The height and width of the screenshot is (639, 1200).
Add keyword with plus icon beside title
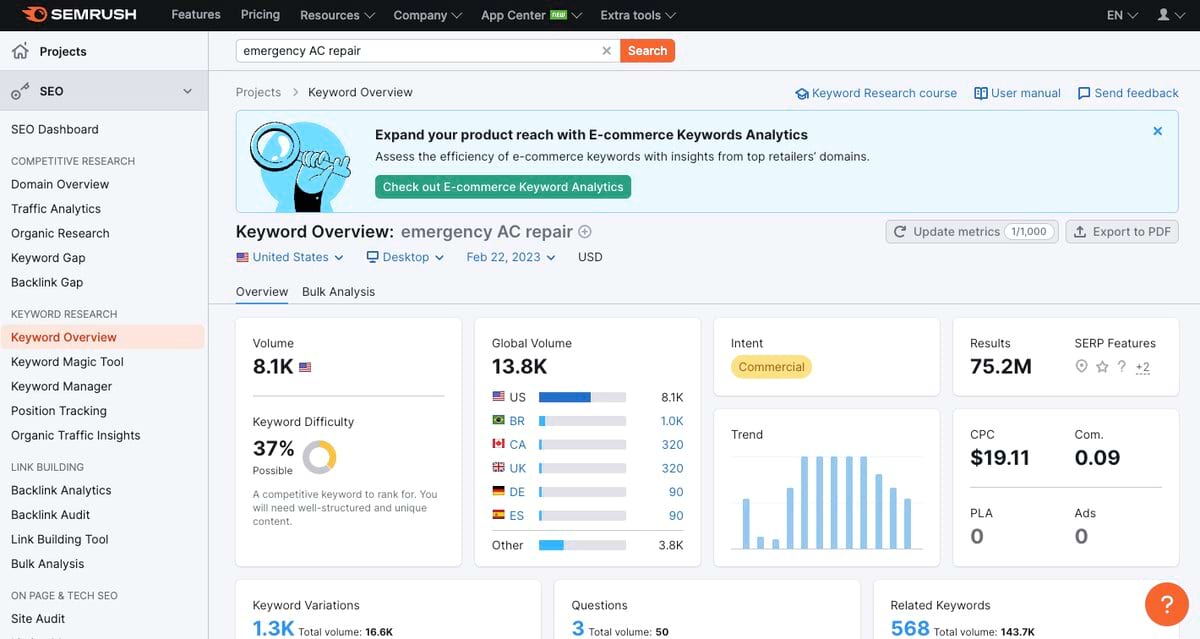pos(585,231)
